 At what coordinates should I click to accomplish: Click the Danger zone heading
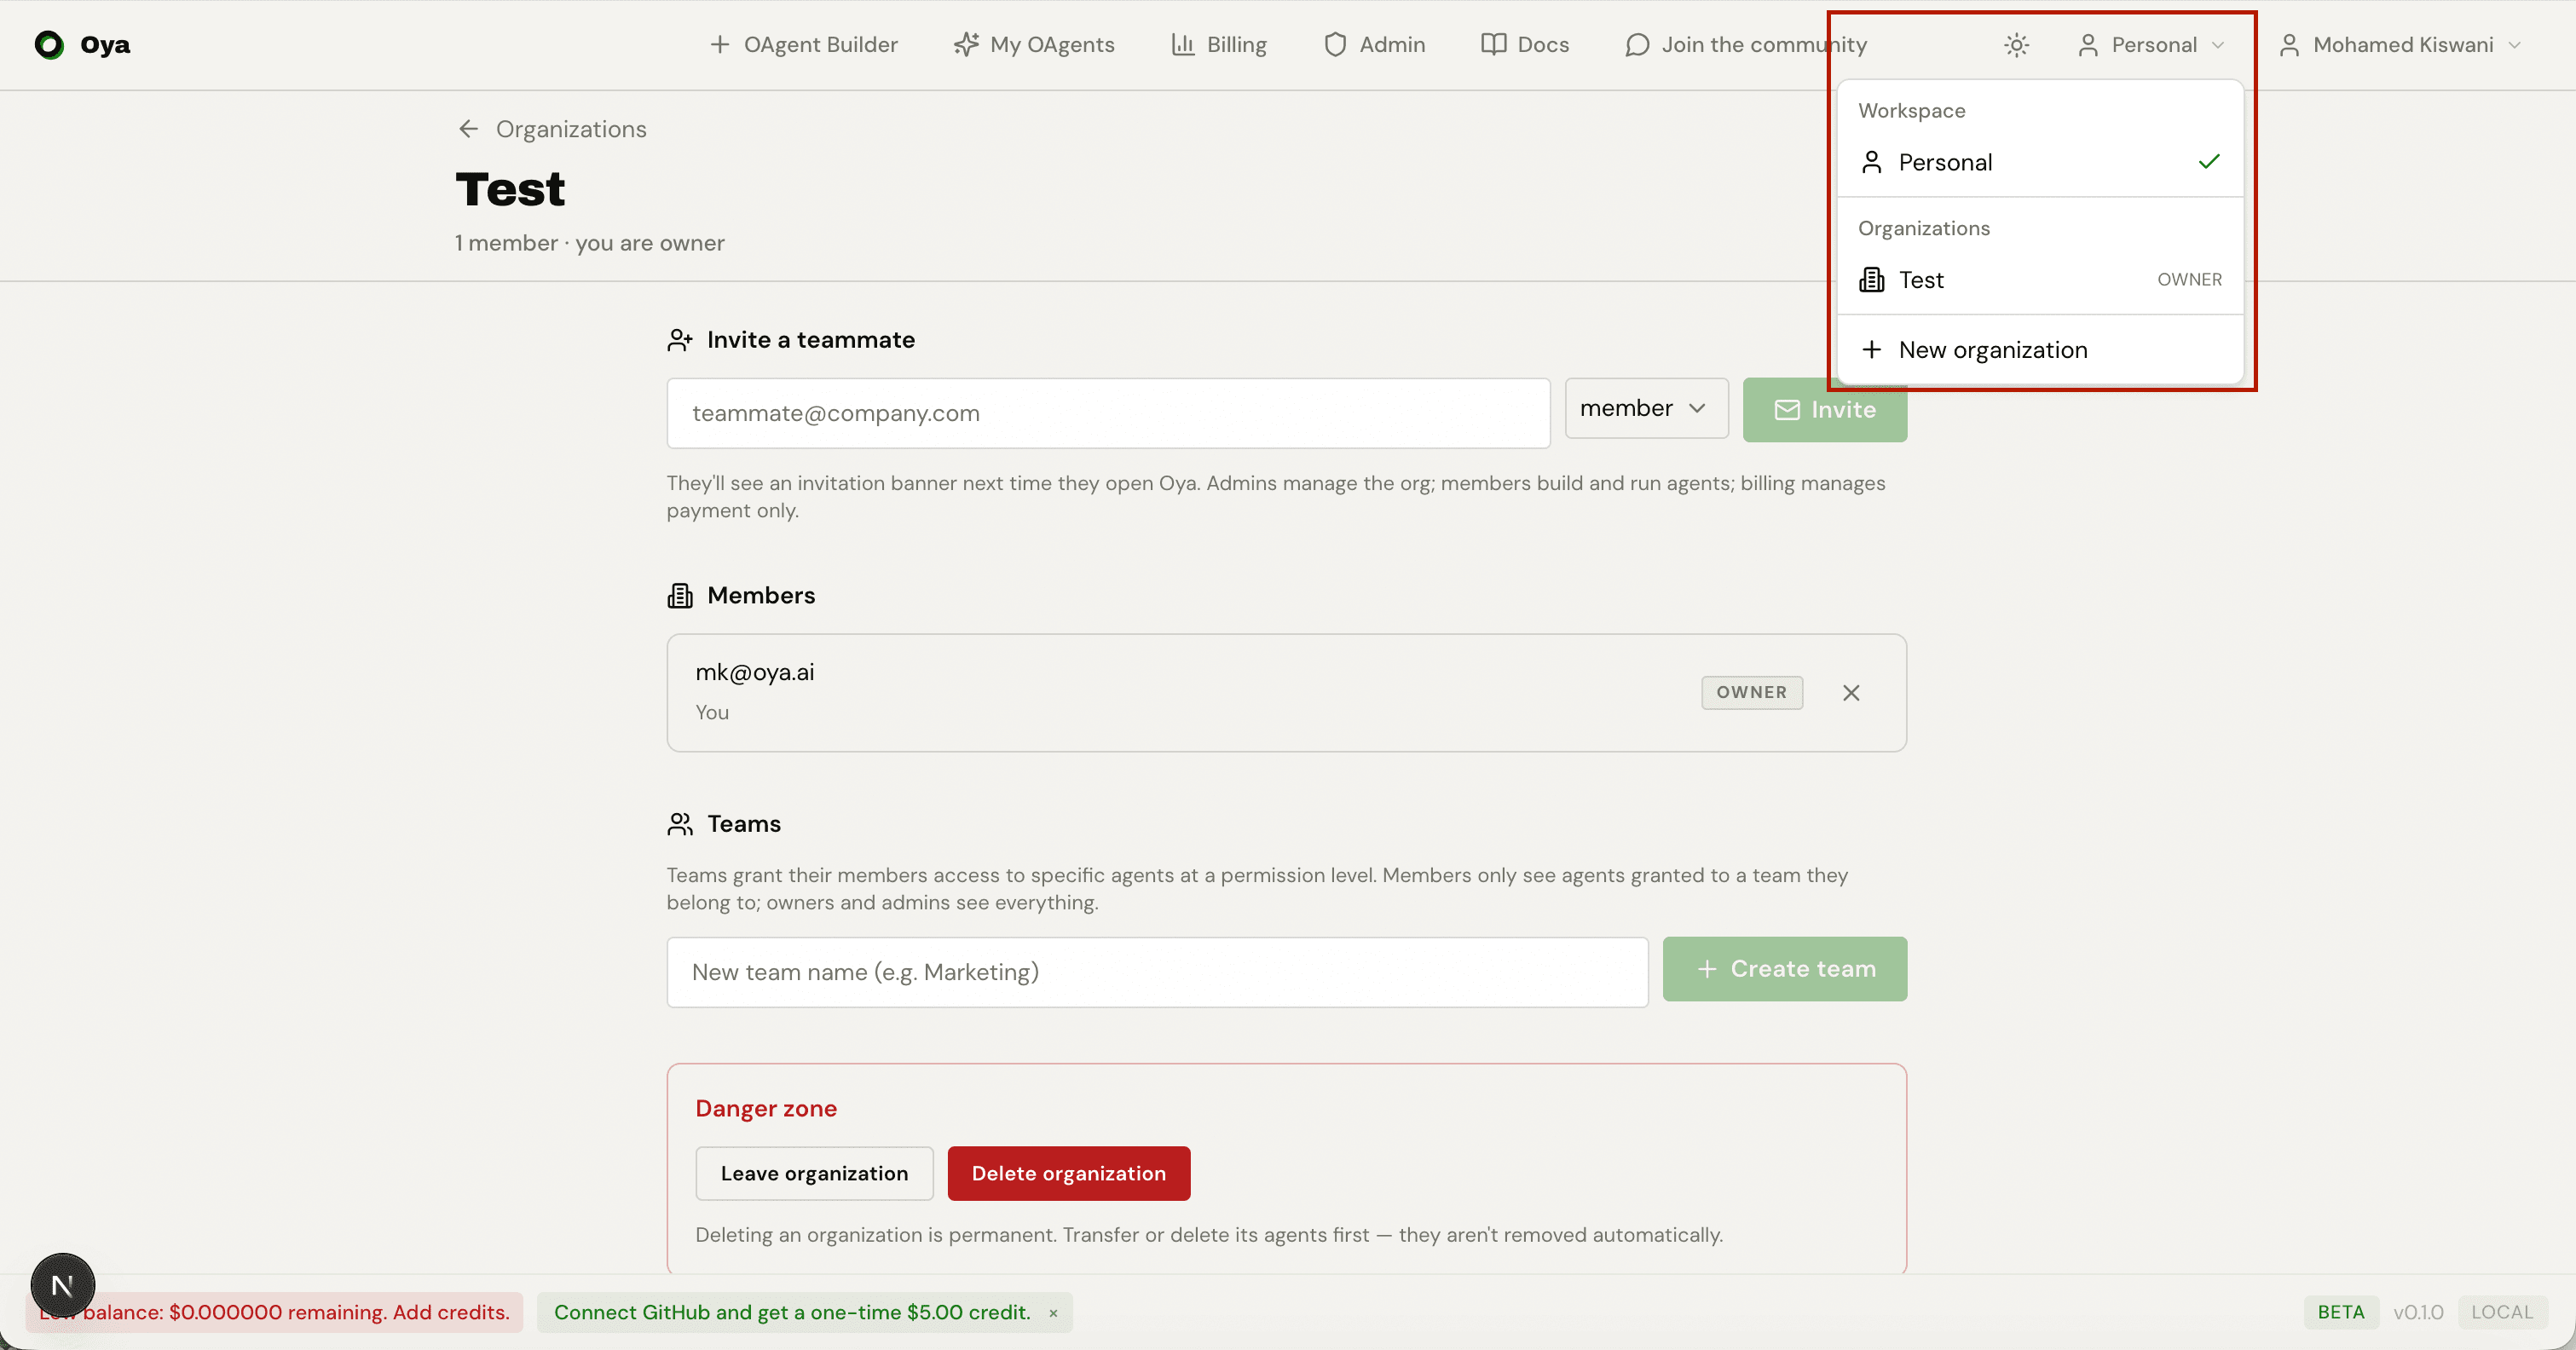tap(766, 1108)
